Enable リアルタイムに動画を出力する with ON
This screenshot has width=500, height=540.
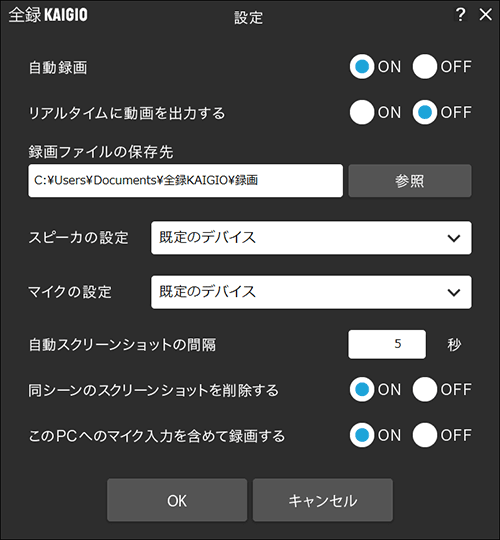(x=362, y=112)
